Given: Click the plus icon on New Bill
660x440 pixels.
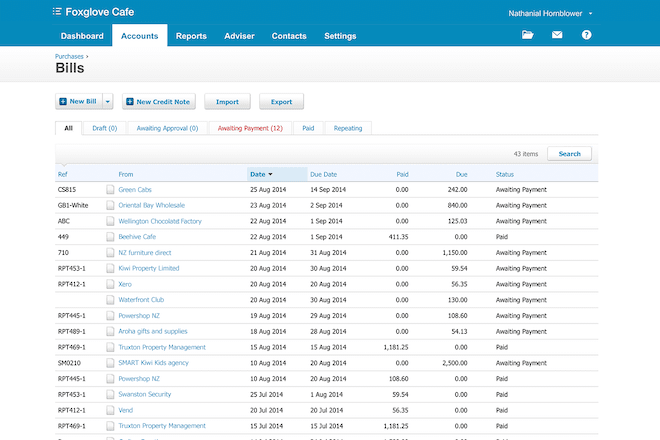Looking at the screenshot, I should tap(63, 101).
